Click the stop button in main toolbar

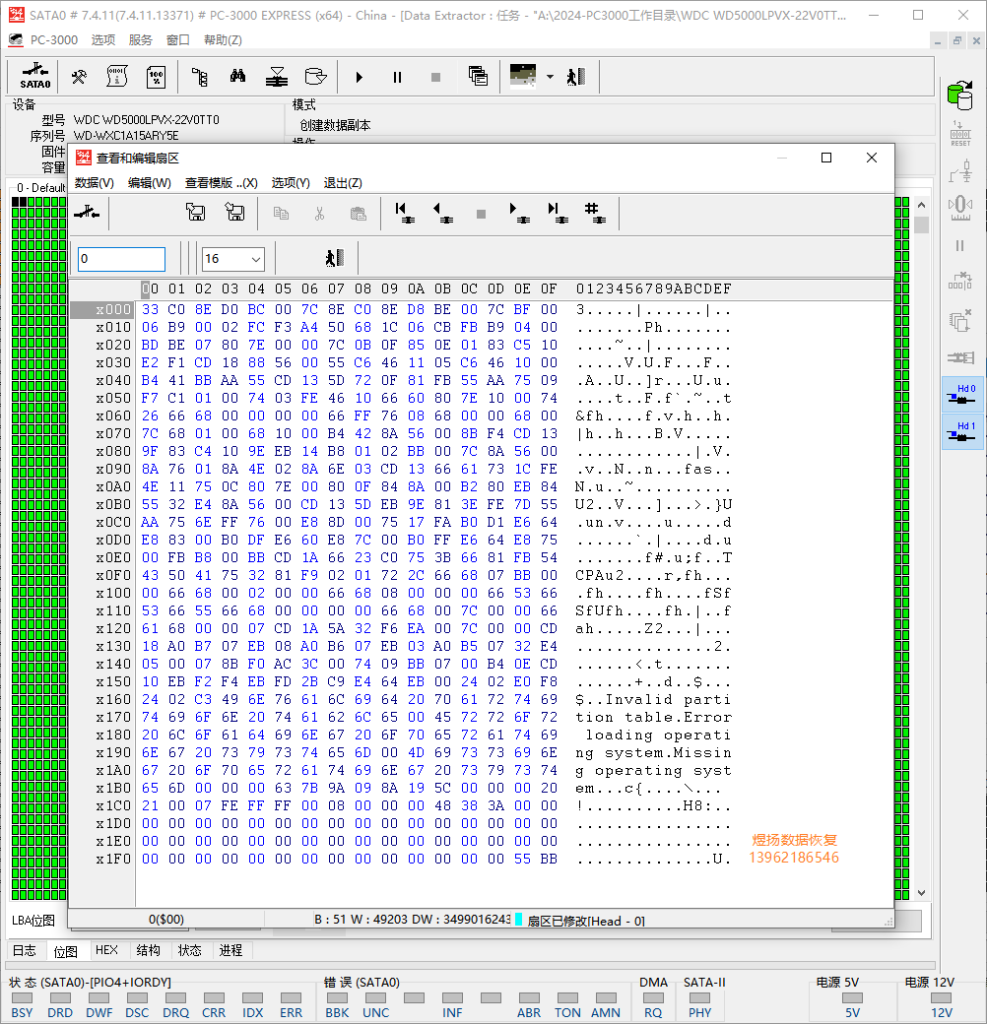pos(436,77)
